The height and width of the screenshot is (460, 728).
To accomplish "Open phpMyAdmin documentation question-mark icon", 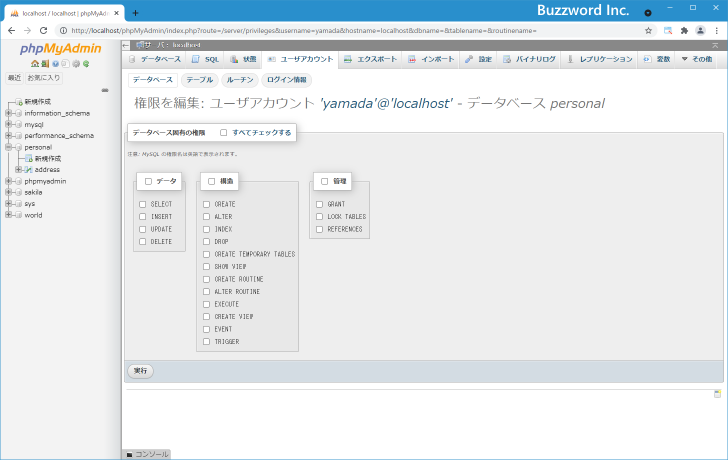I will [56, 64].
